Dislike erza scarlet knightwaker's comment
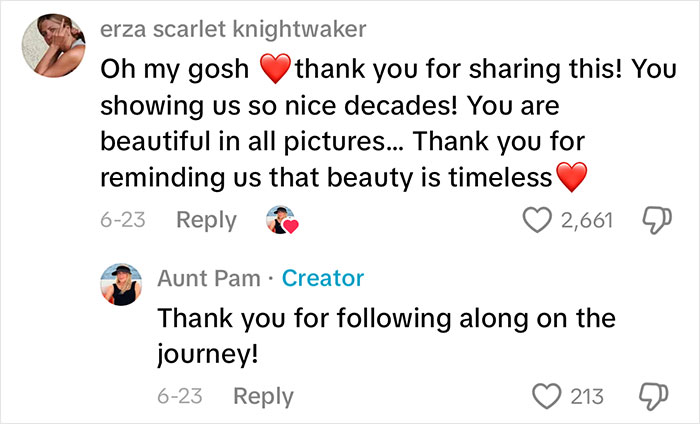 click(653, 220)
